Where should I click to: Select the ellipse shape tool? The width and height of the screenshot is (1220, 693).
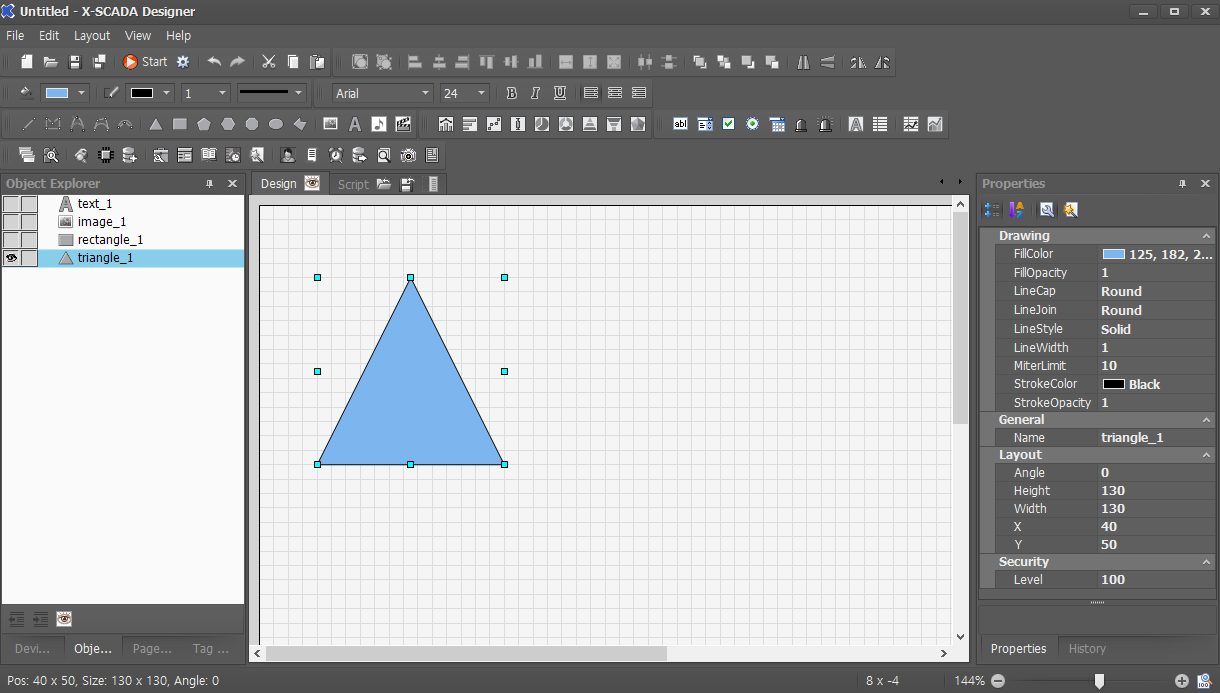276,124
